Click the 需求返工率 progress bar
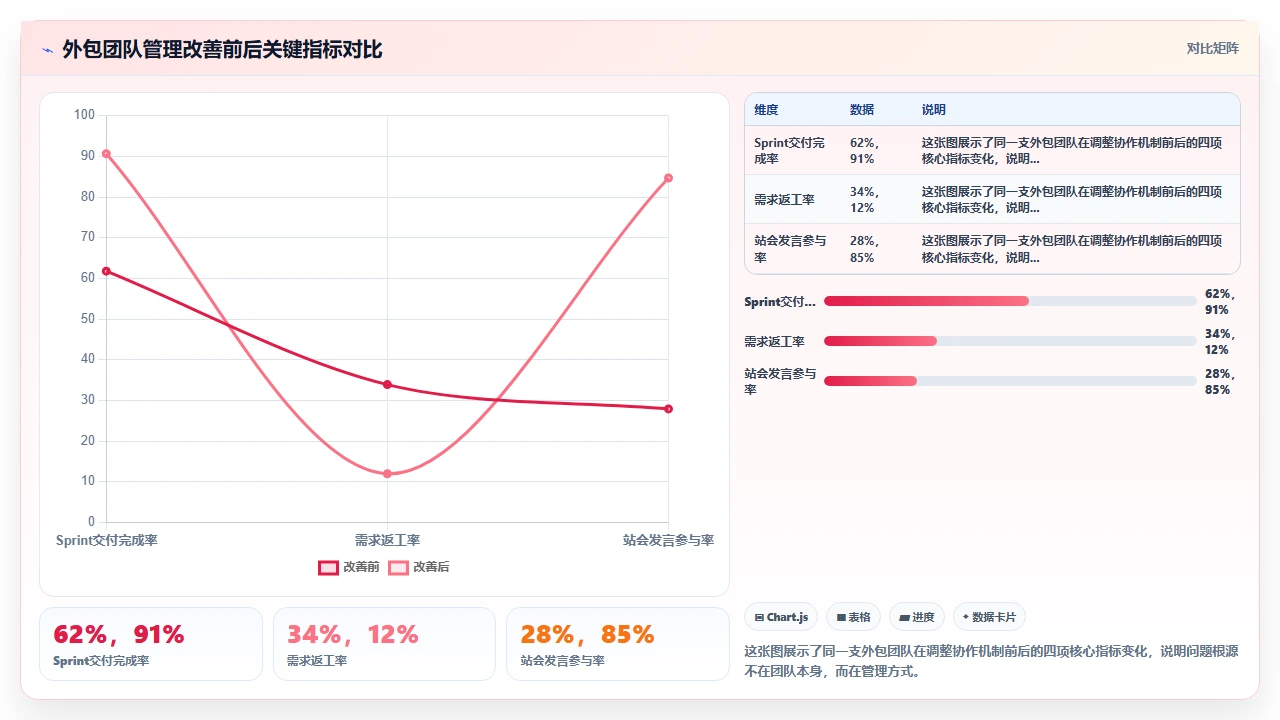Image resolution: width=1280 pixels, height=720 pixels. (1010, 341)
